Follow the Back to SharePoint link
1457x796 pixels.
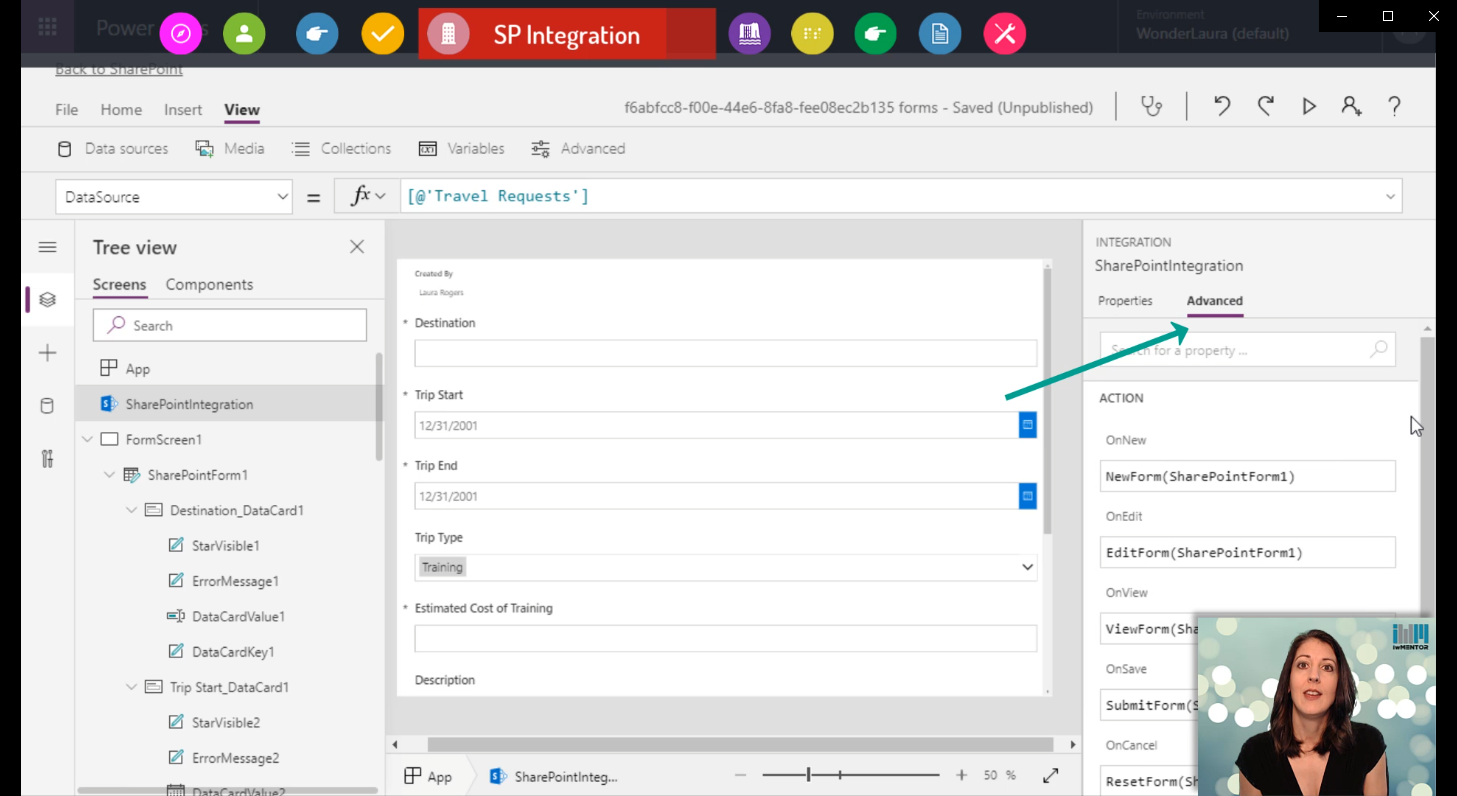(x=119, y=69)
